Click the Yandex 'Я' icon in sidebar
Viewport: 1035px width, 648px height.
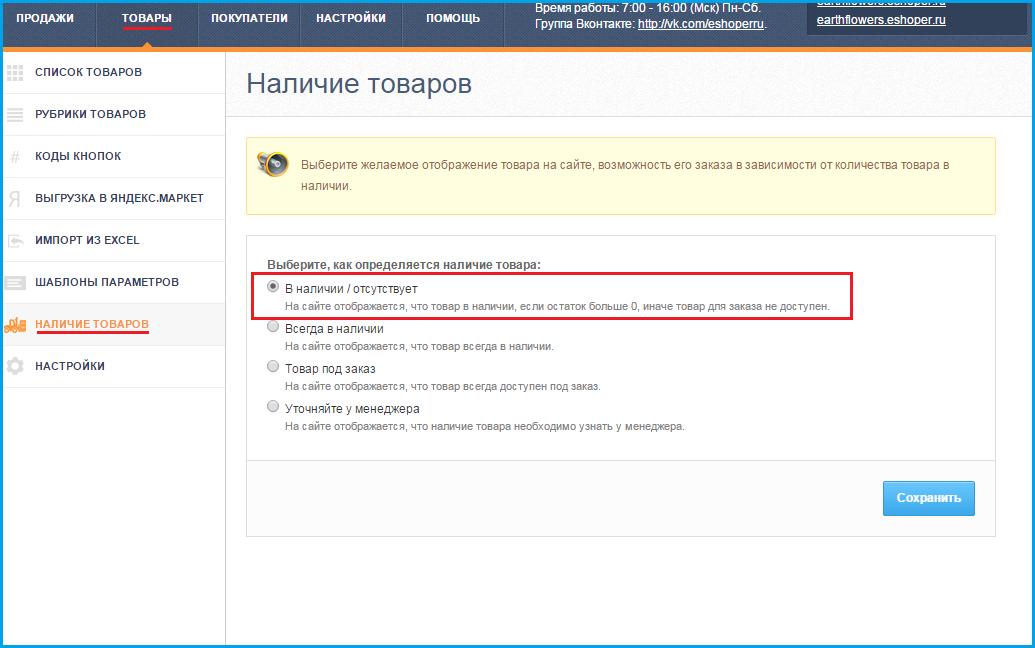click(15, 198)
